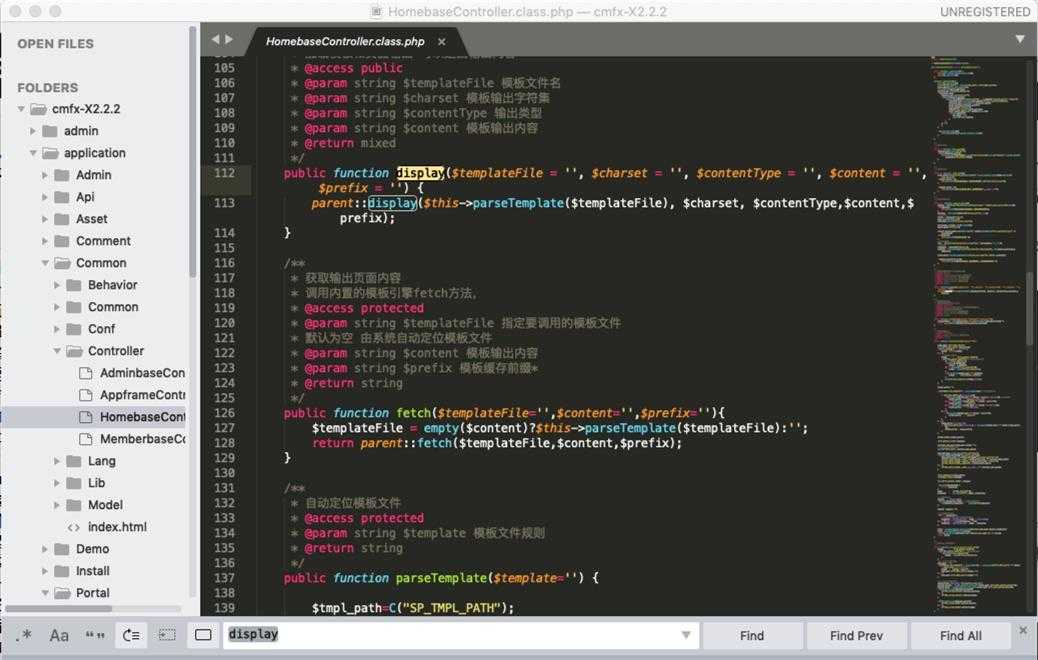Image resolution: width=1038 pixels, height=660 pixels.
Task: Click the Install folder icon
Action: click(x=62, y=571)
